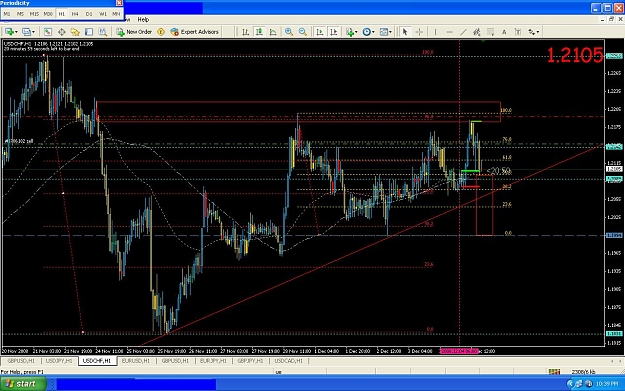Click the large red 1.2105 price label
625x391 pixels.
point(575,55)
